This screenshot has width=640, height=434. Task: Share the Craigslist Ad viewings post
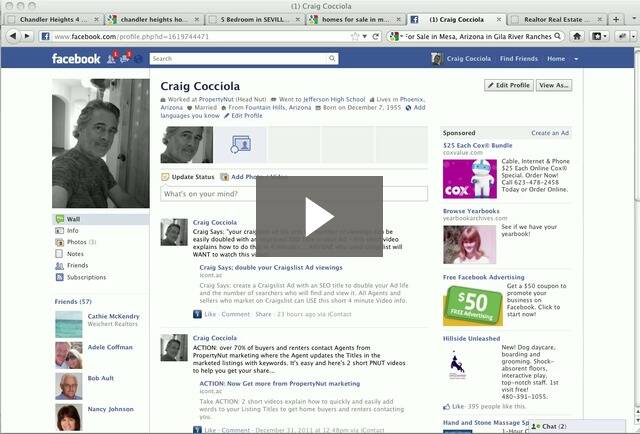[x=263, y=314]
